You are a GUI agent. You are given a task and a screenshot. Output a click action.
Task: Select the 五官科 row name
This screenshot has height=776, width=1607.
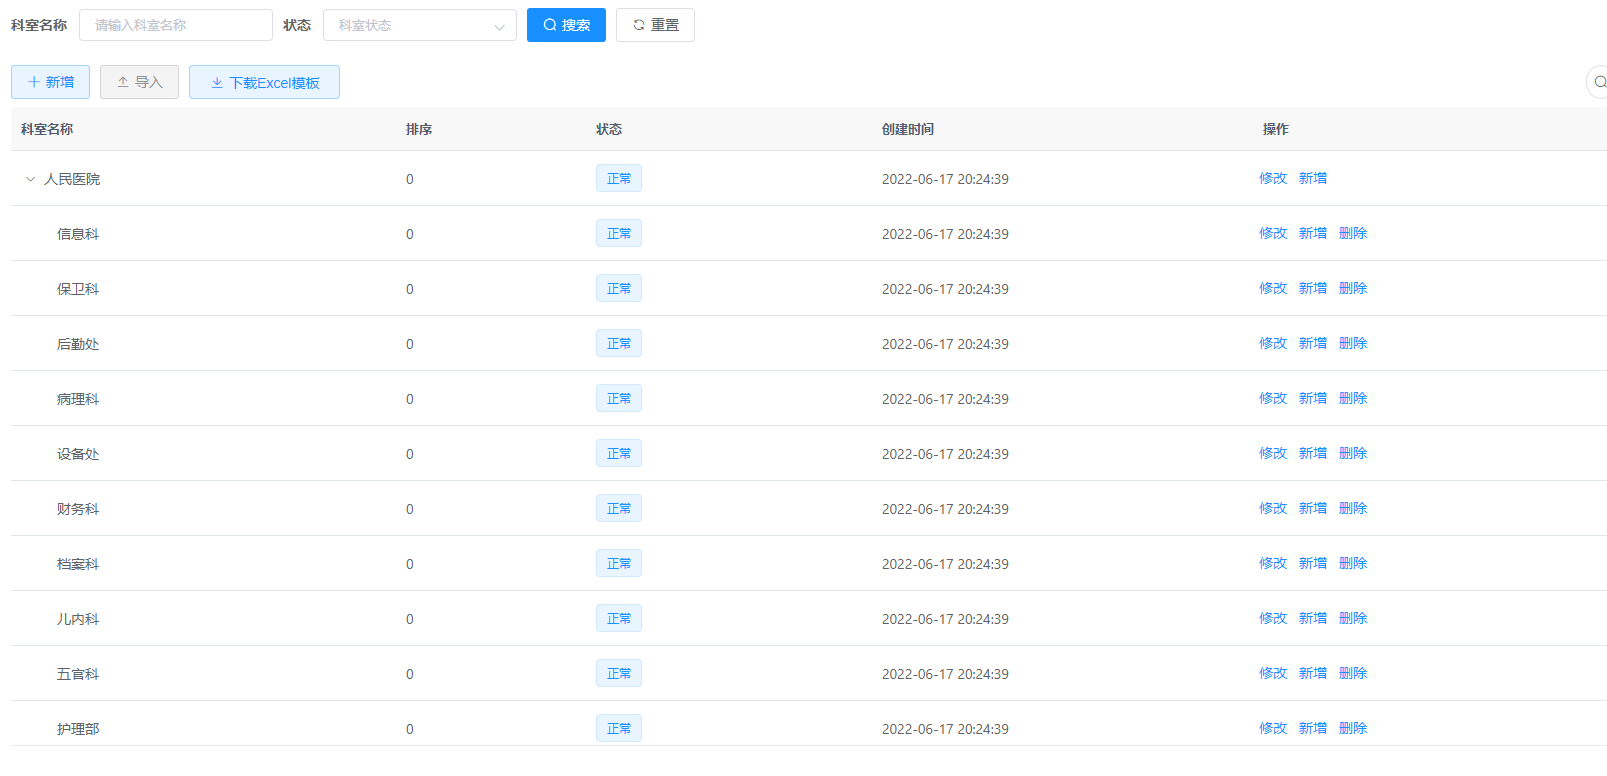pyautogui.click(x=78, y=674)
